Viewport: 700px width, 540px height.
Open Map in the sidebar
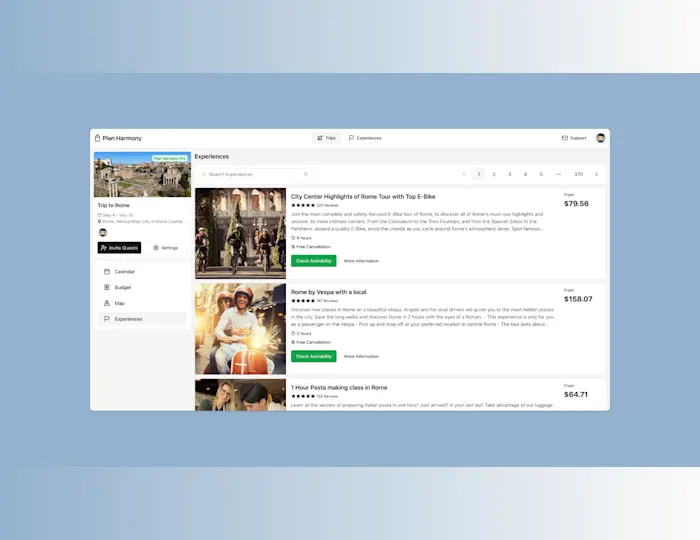[142, 303]
